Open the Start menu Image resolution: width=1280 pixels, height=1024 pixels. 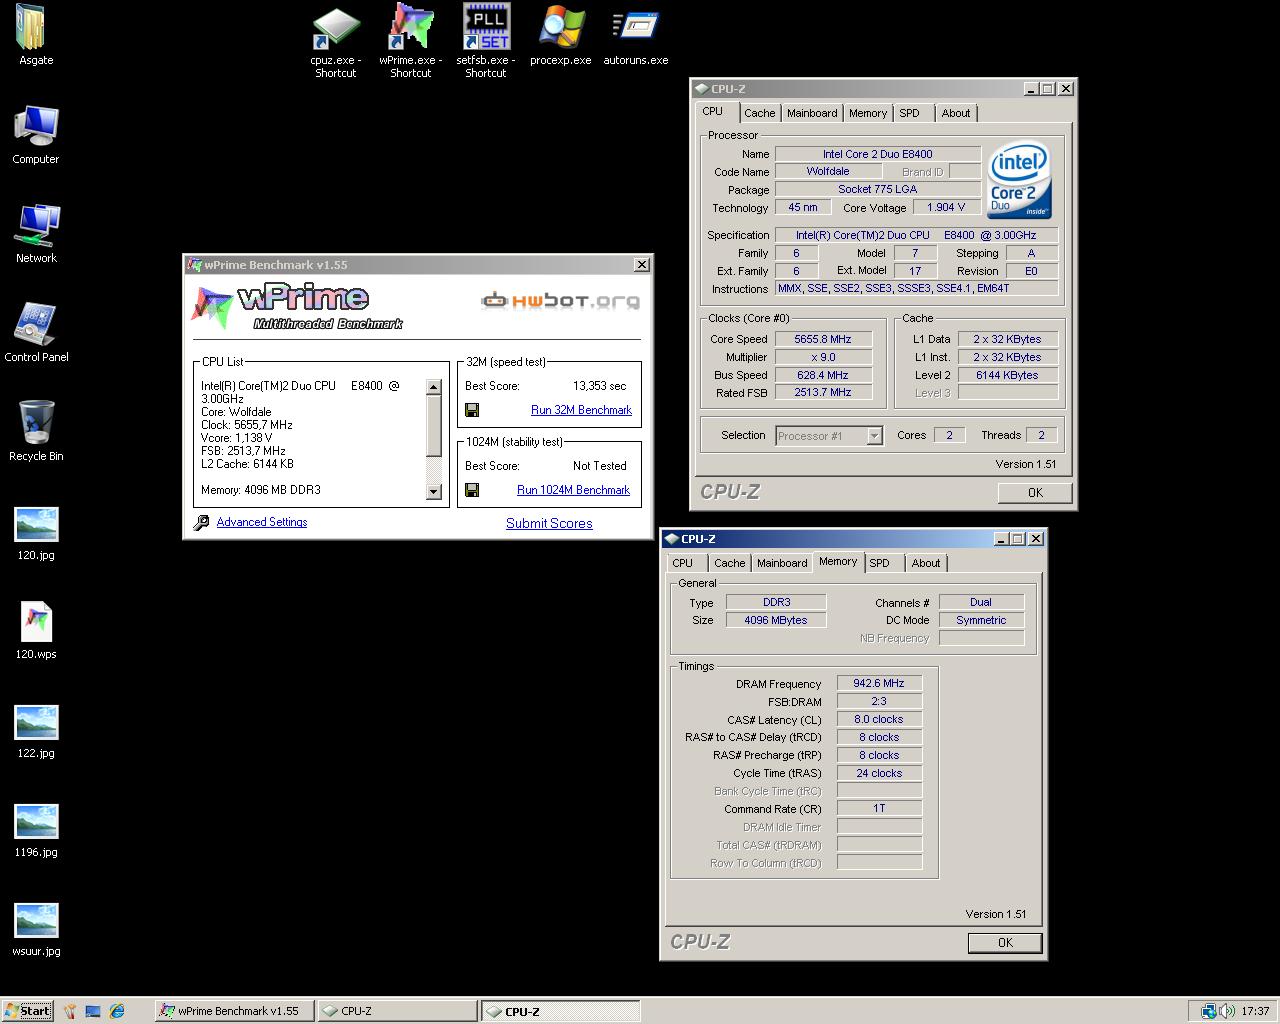[28, 1011]
